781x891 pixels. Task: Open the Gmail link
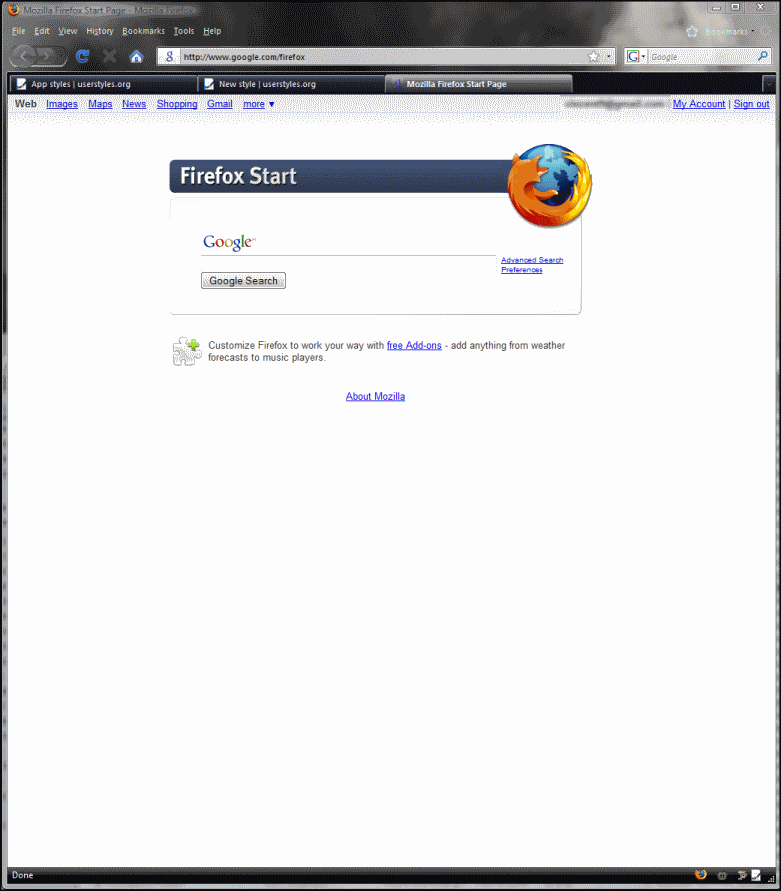(x=219, y=104)
